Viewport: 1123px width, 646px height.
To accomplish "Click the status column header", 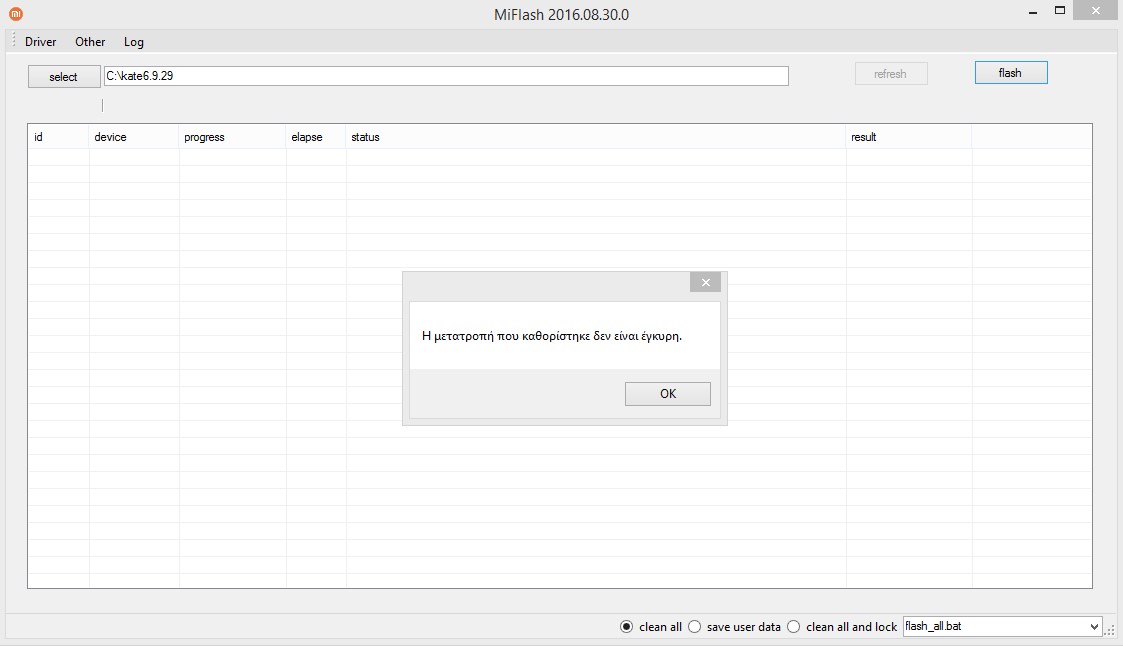I will [596, 137].
